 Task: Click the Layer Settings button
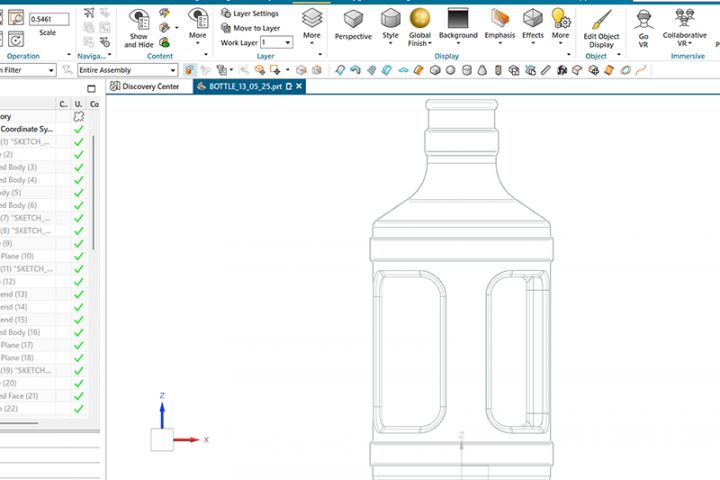point(250,13)
